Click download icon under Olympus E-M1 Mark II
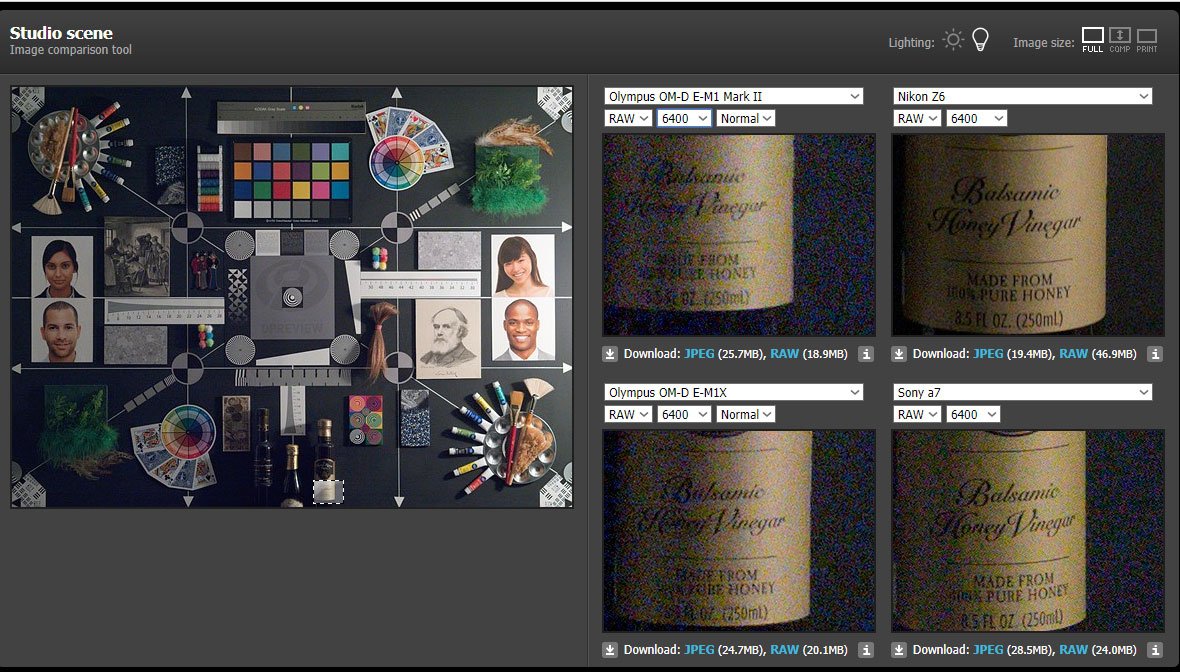Image resolution: width=1180 pixels, height=672 pixels. pos(610,354)
